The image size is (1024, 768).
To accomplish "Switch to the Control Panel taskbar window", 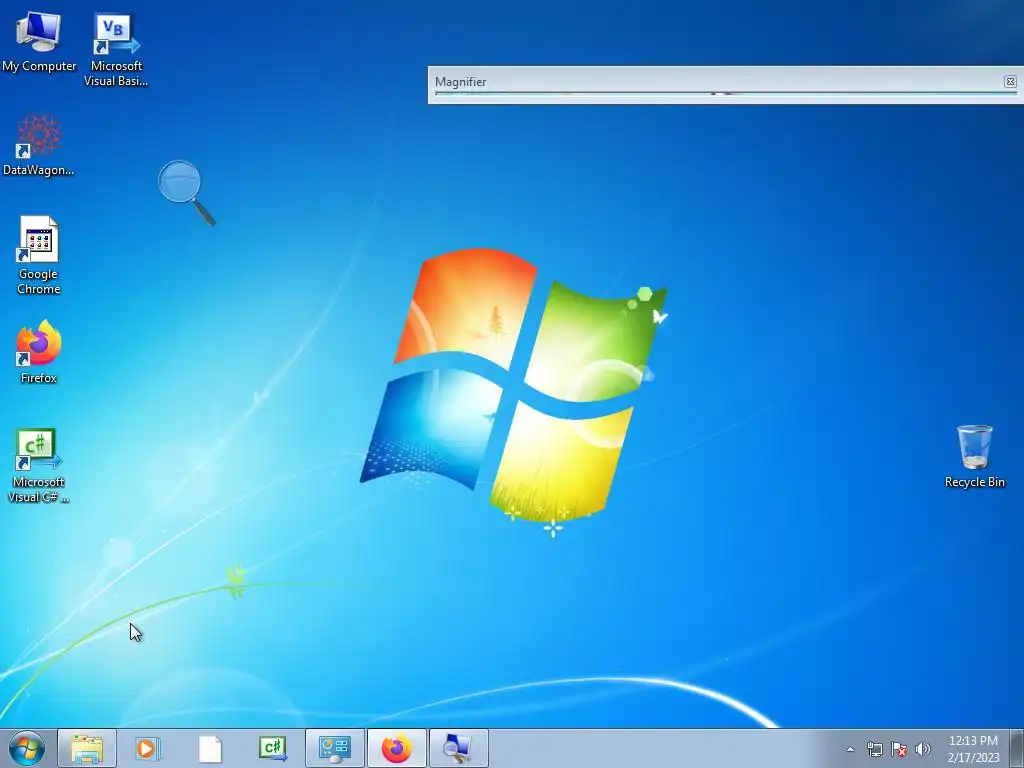I will click(335, 748).
